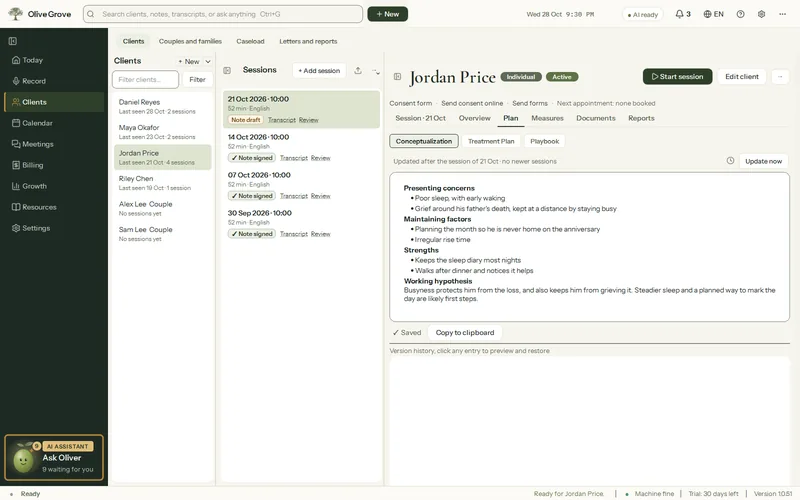
Task: Select Treatment Plan sub-tab
Action: click(491, 141)
